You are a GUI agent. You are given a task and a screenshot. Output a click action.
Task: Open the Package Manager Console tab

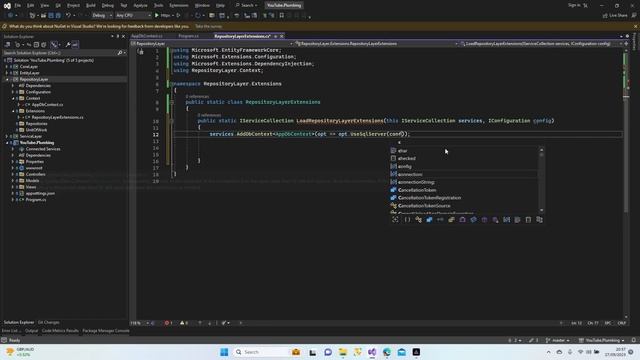[x=106, y=331]
